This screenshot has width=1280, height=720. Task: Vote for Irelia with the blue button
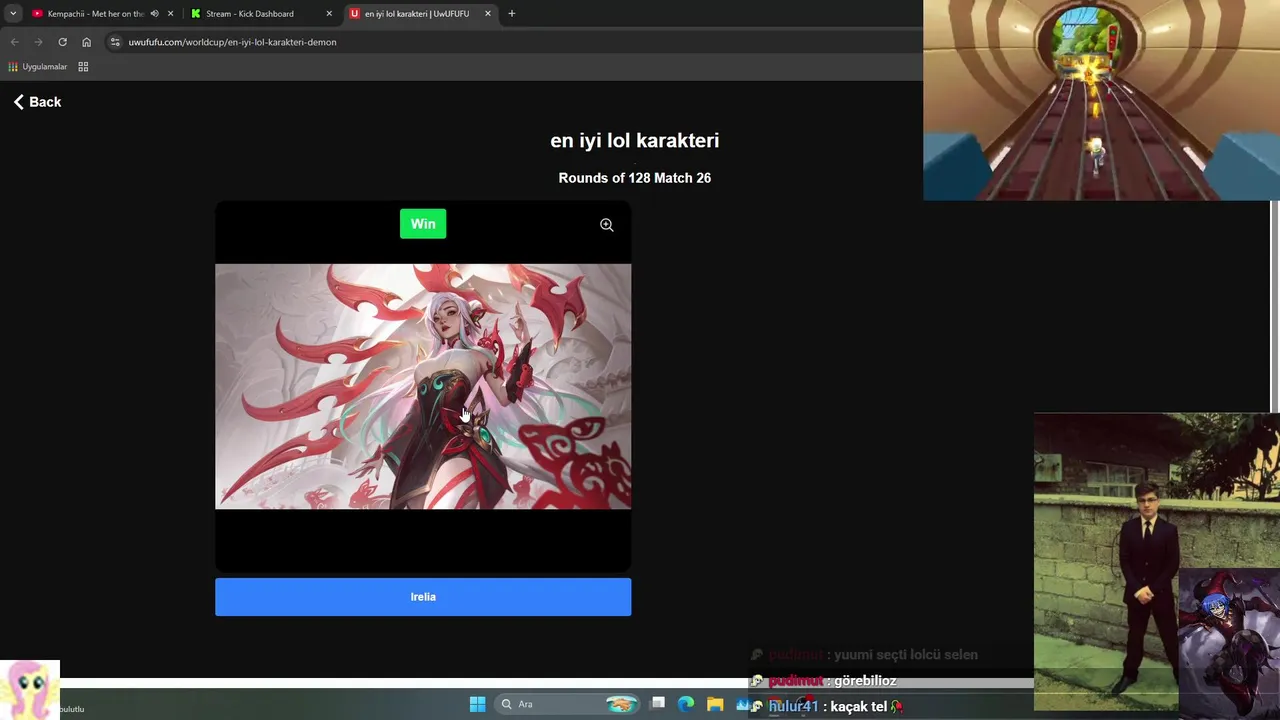(x=423, y=597)
